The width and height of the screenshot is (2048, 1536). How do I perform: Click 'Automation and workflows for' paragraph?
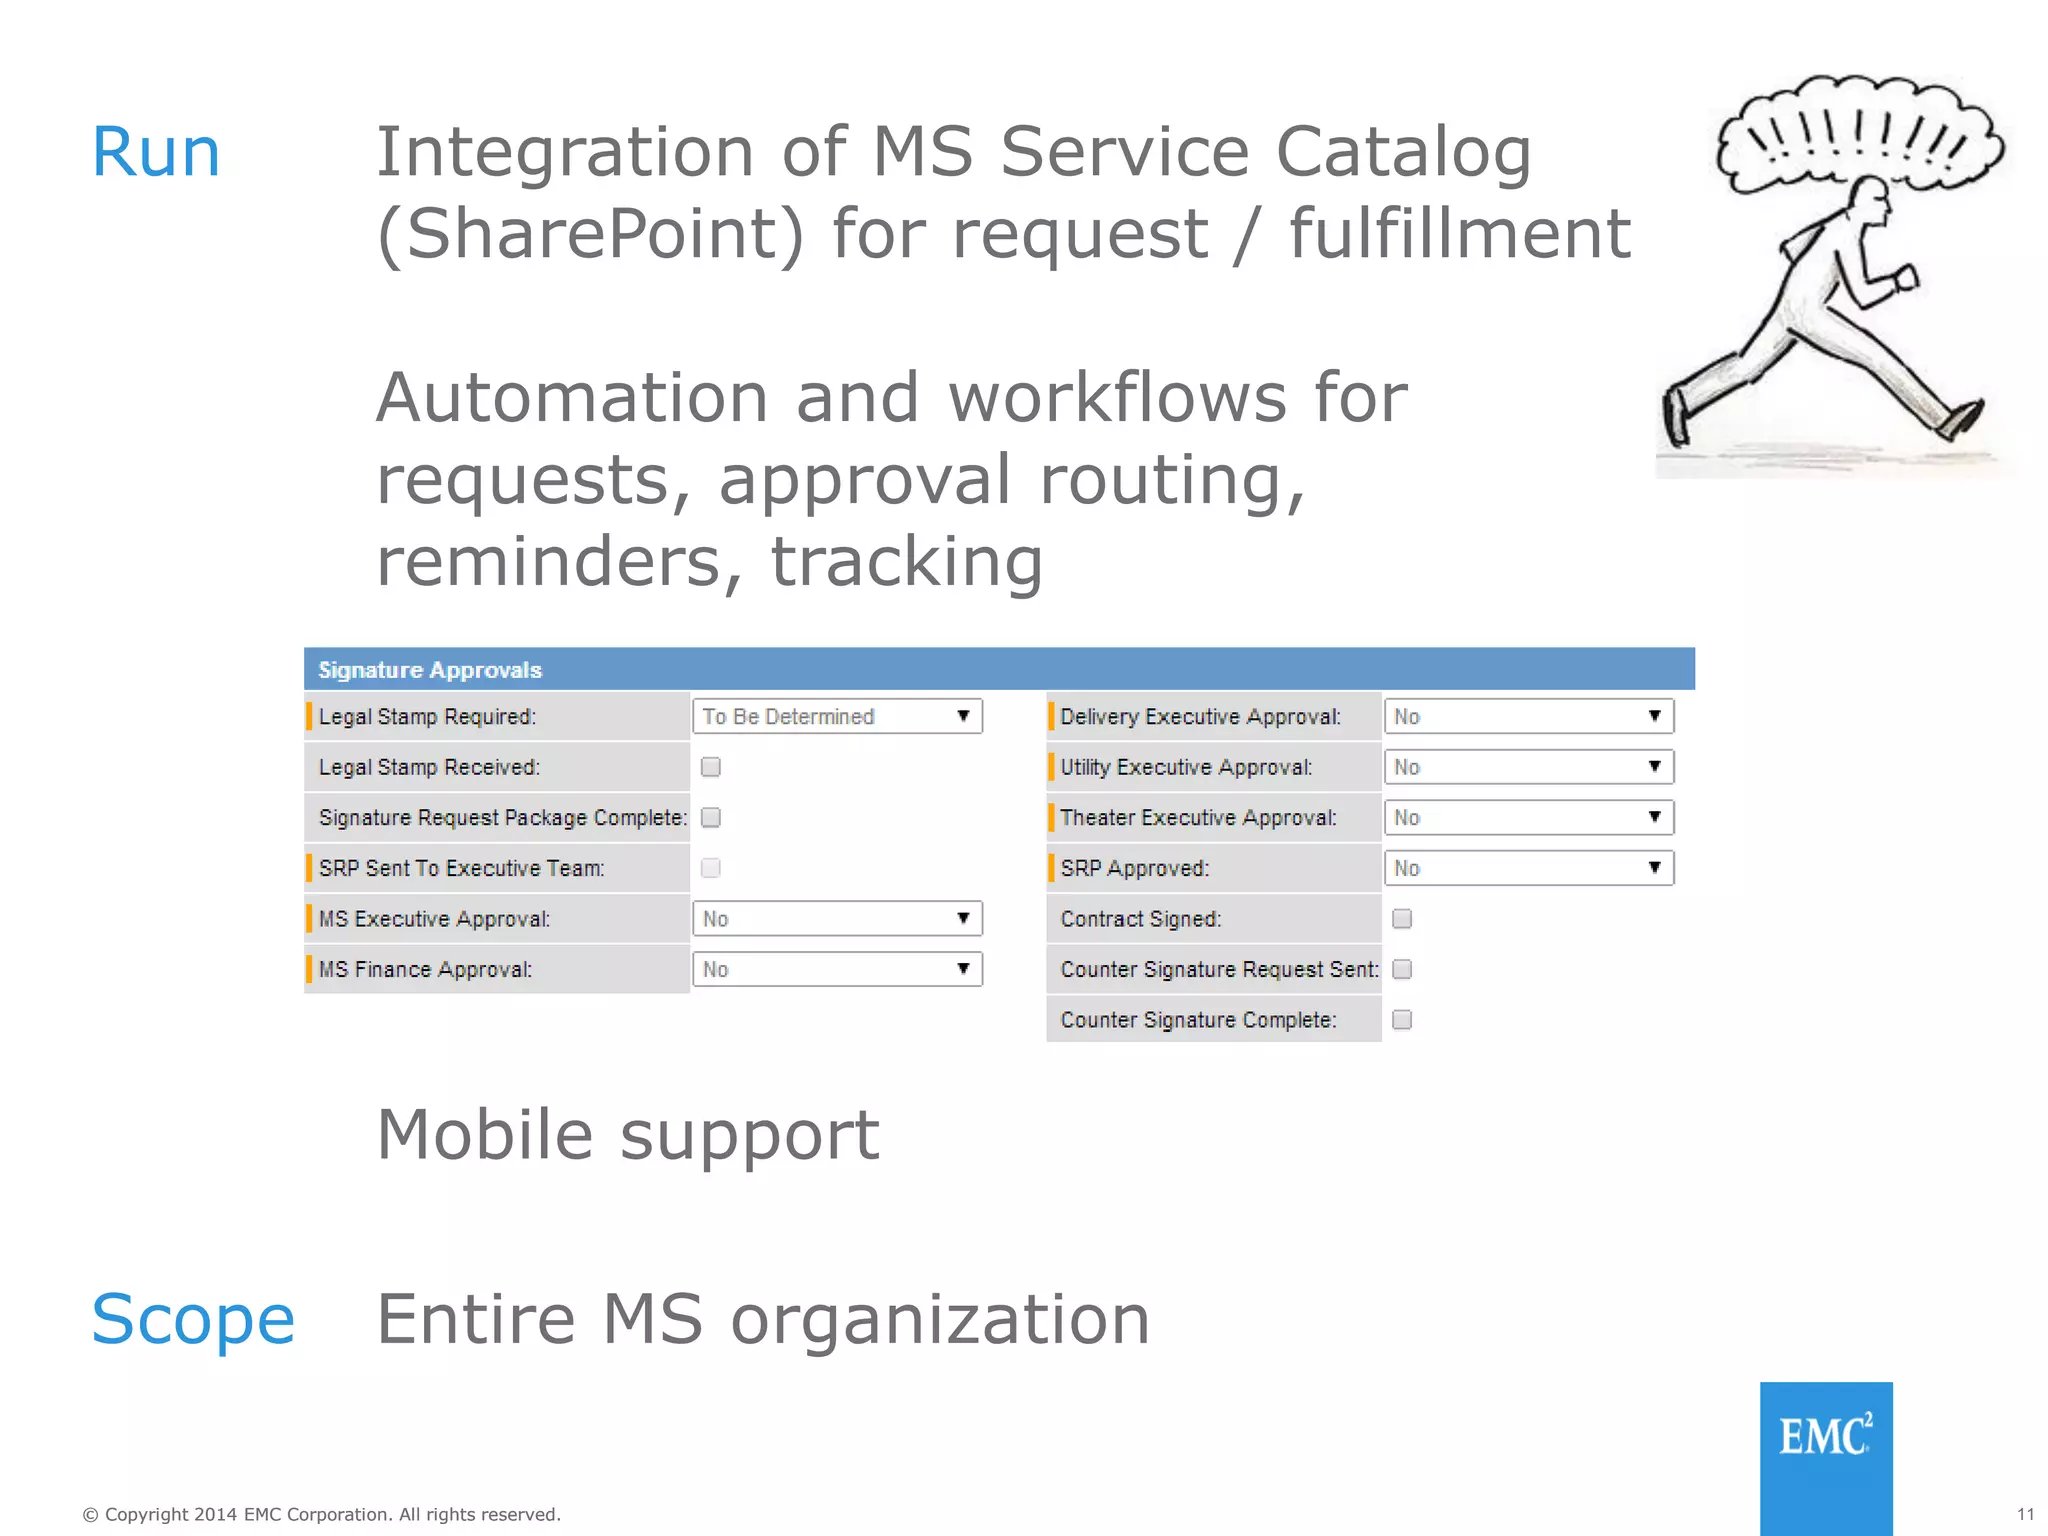[x=892, y=398]
